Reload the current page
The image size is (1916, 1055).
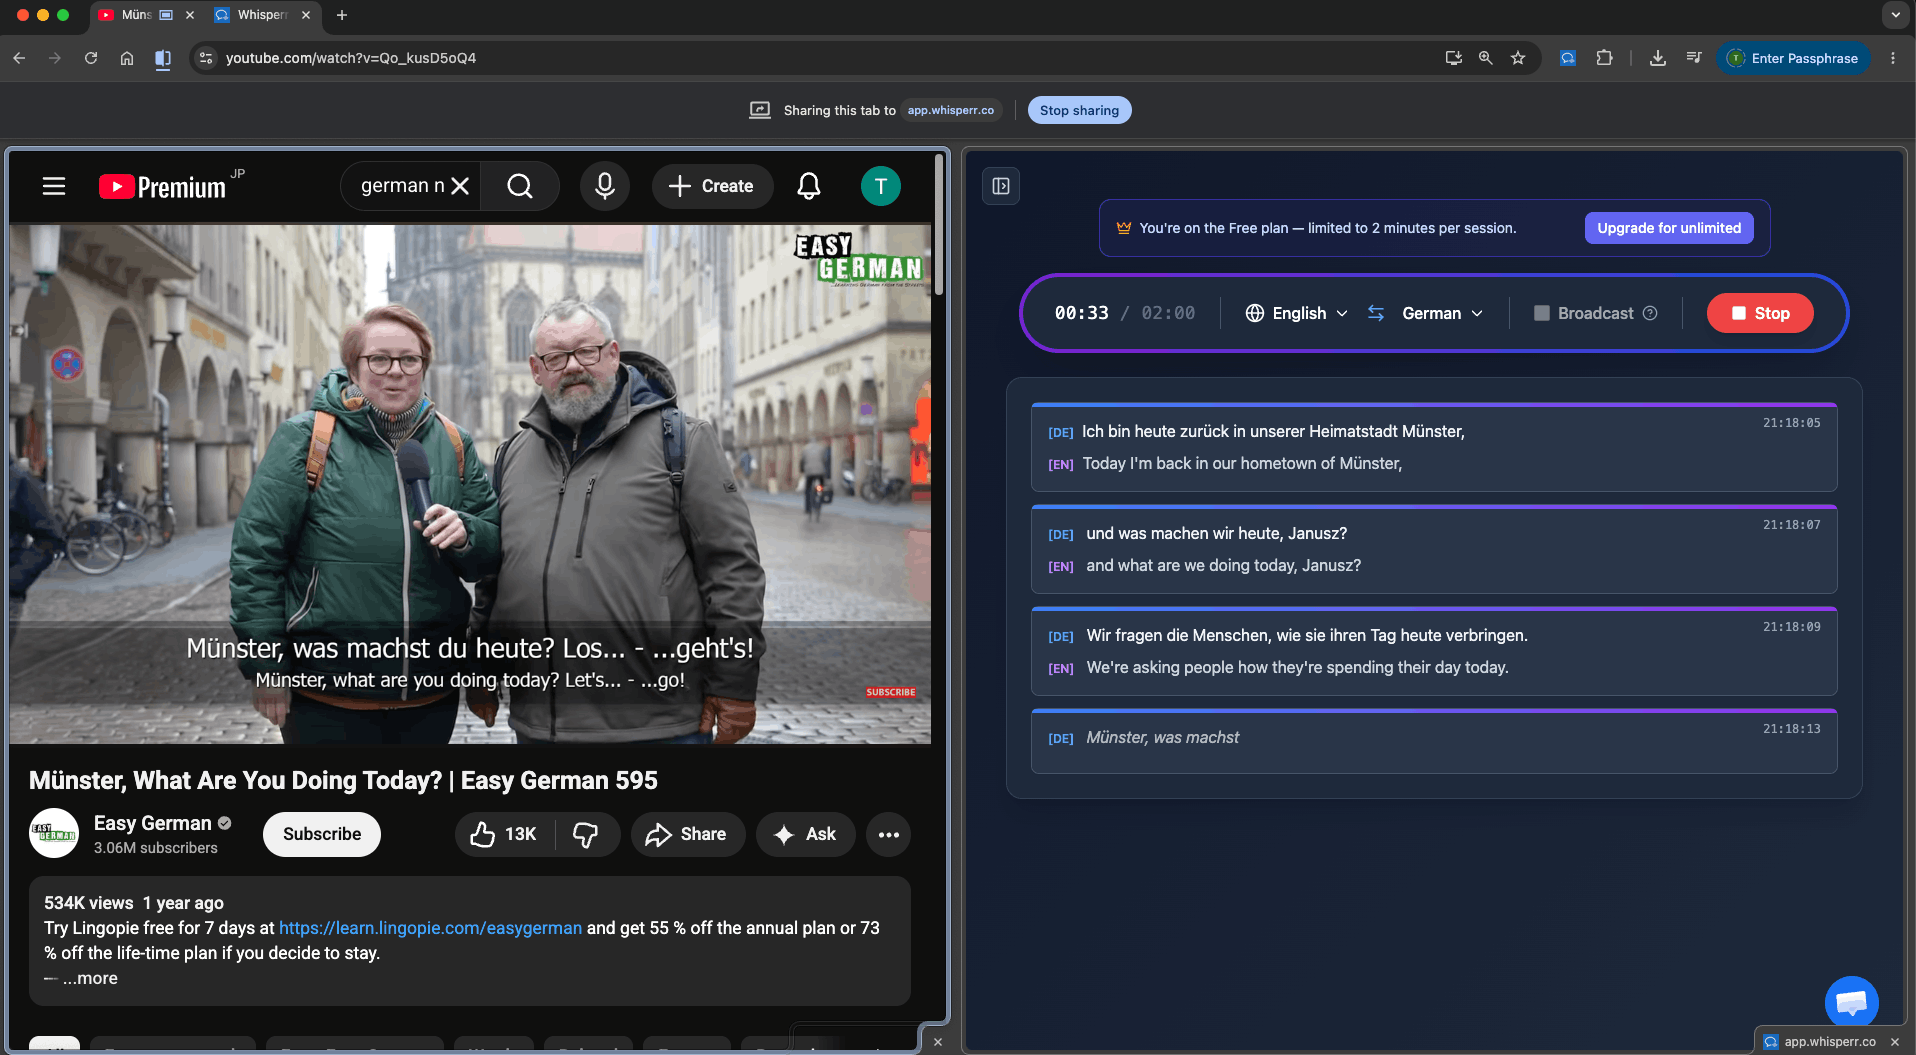pos(91,58)
